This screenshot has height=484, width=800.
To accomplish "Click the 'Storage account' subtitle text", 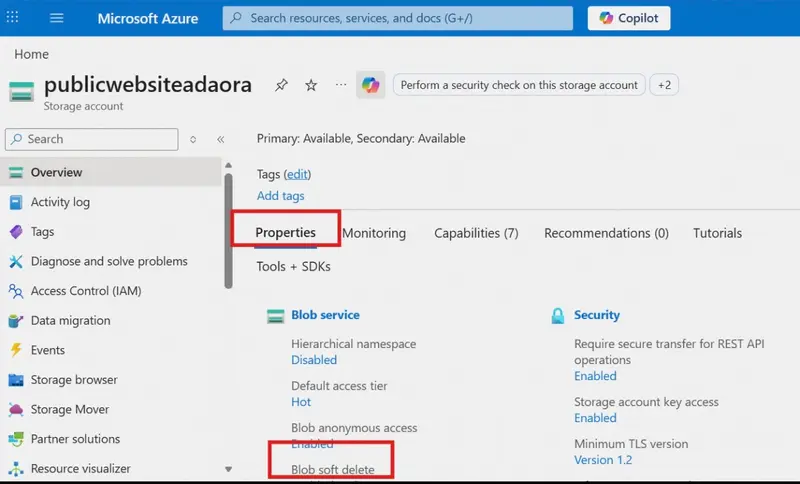I will pos(83,106).
